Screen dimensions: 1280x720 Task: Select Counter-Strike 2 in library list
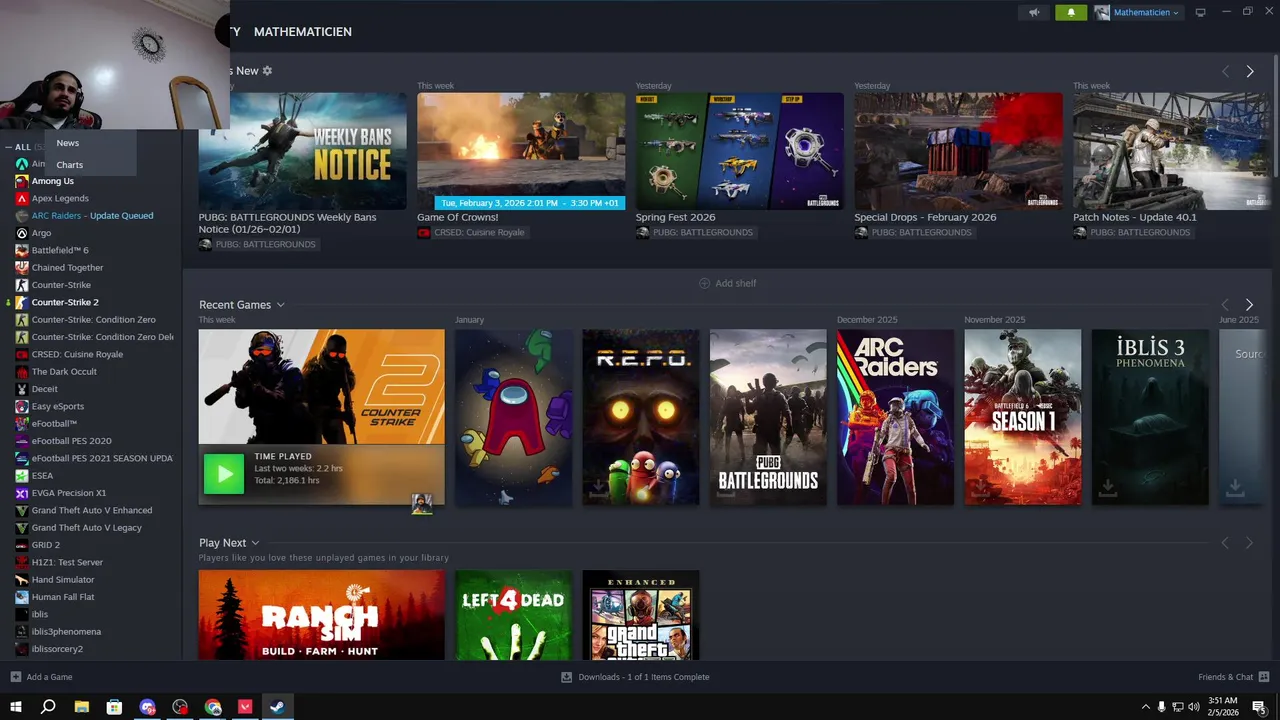coord(65,302)
